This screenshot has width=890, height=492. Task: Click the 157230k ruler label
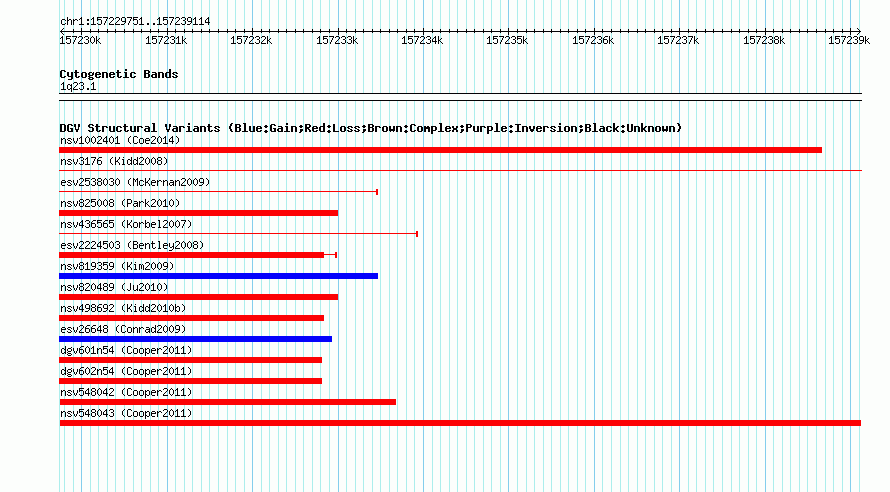[81, 40]
